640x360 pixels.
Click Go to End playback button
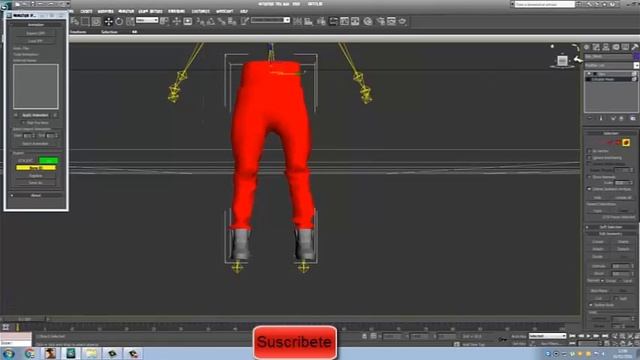[x=605, y=336]
